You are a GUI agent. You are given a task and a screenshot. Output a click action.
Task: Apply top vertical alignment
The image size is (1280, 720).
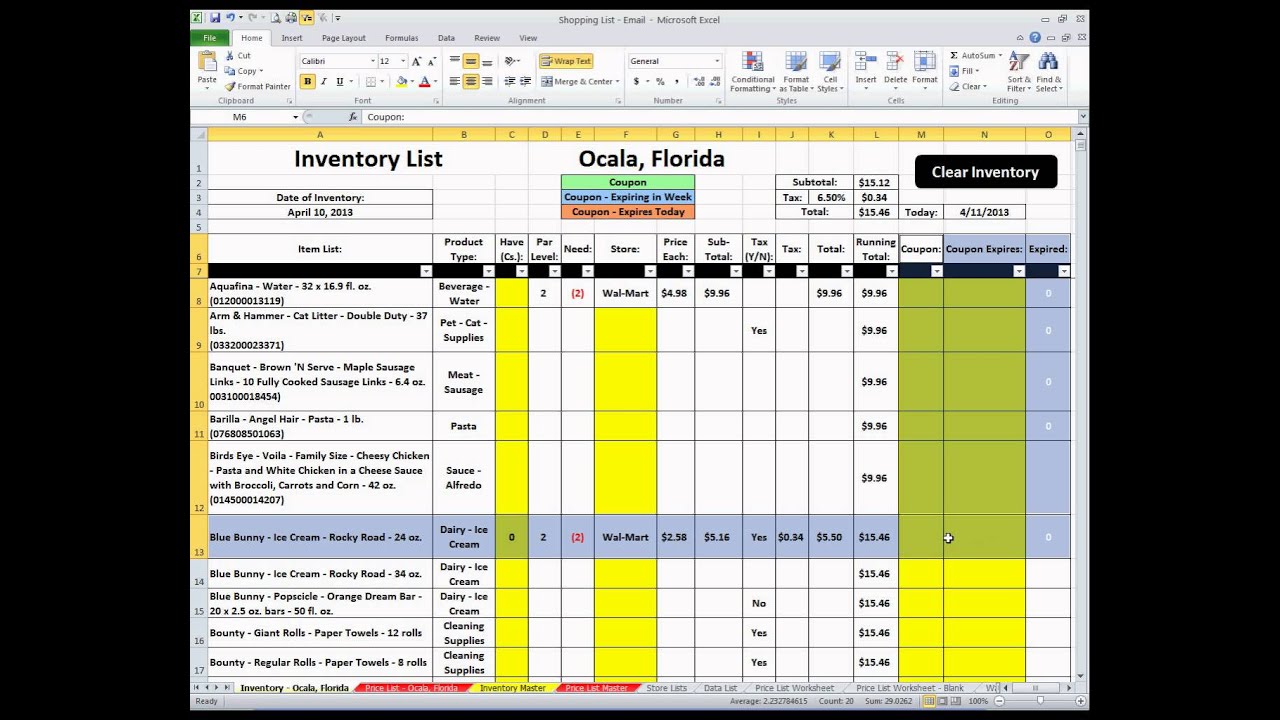click(x=455, y=61)
